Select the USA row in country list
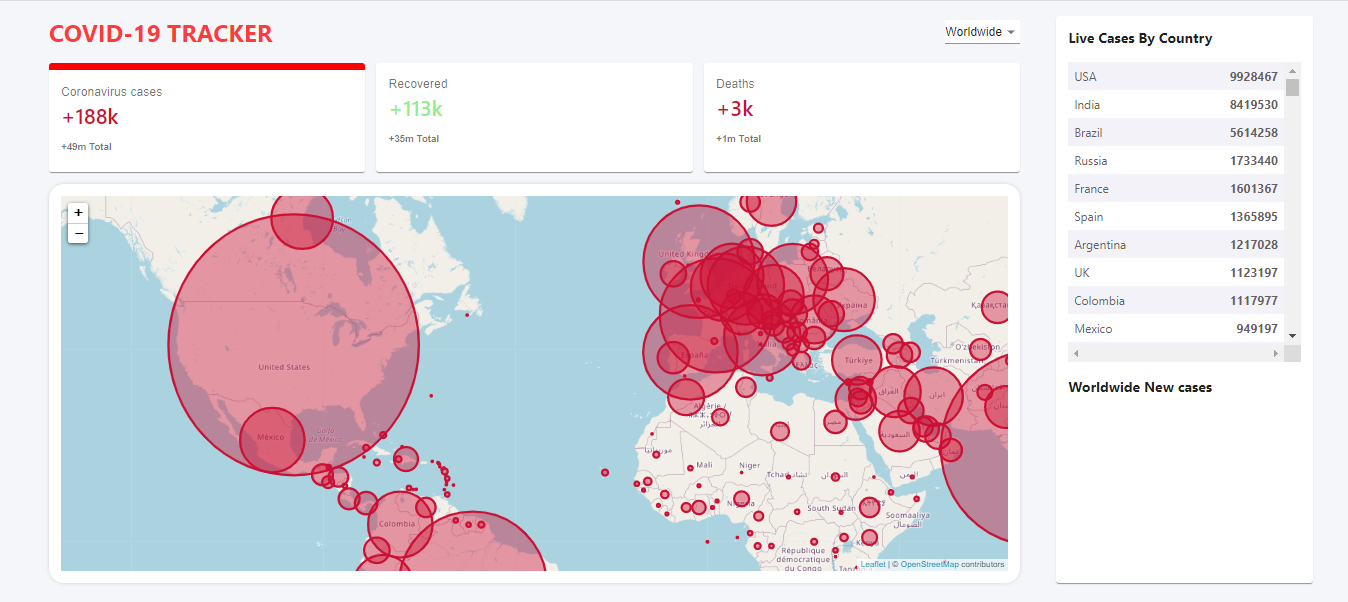Screen dimensions: 1348x602 point(1176,77)
